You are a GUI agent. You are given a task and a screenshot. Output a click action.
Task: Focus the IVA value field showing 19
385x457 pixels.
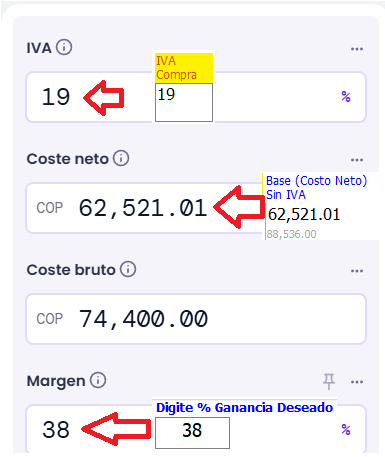point(196,97)
